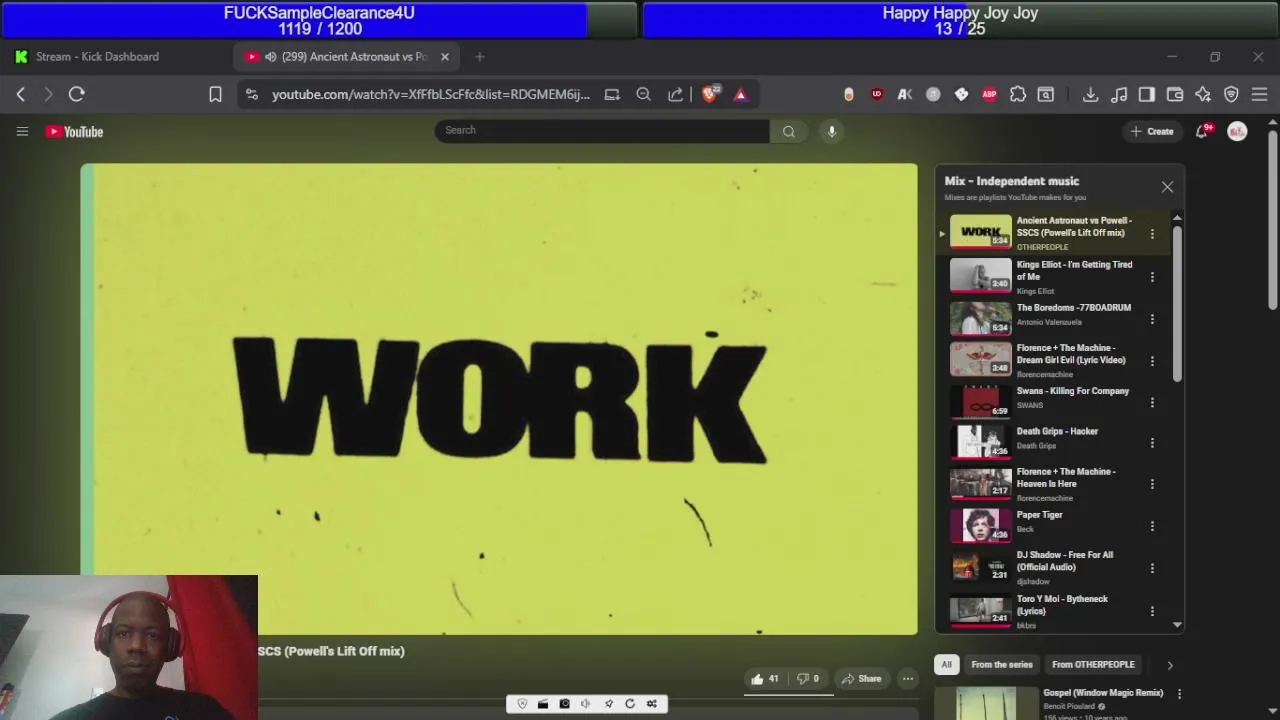Screen dimensions: 1280x720
Task: Close the Mix - Independent music panel
Action: coord(1167,187)
